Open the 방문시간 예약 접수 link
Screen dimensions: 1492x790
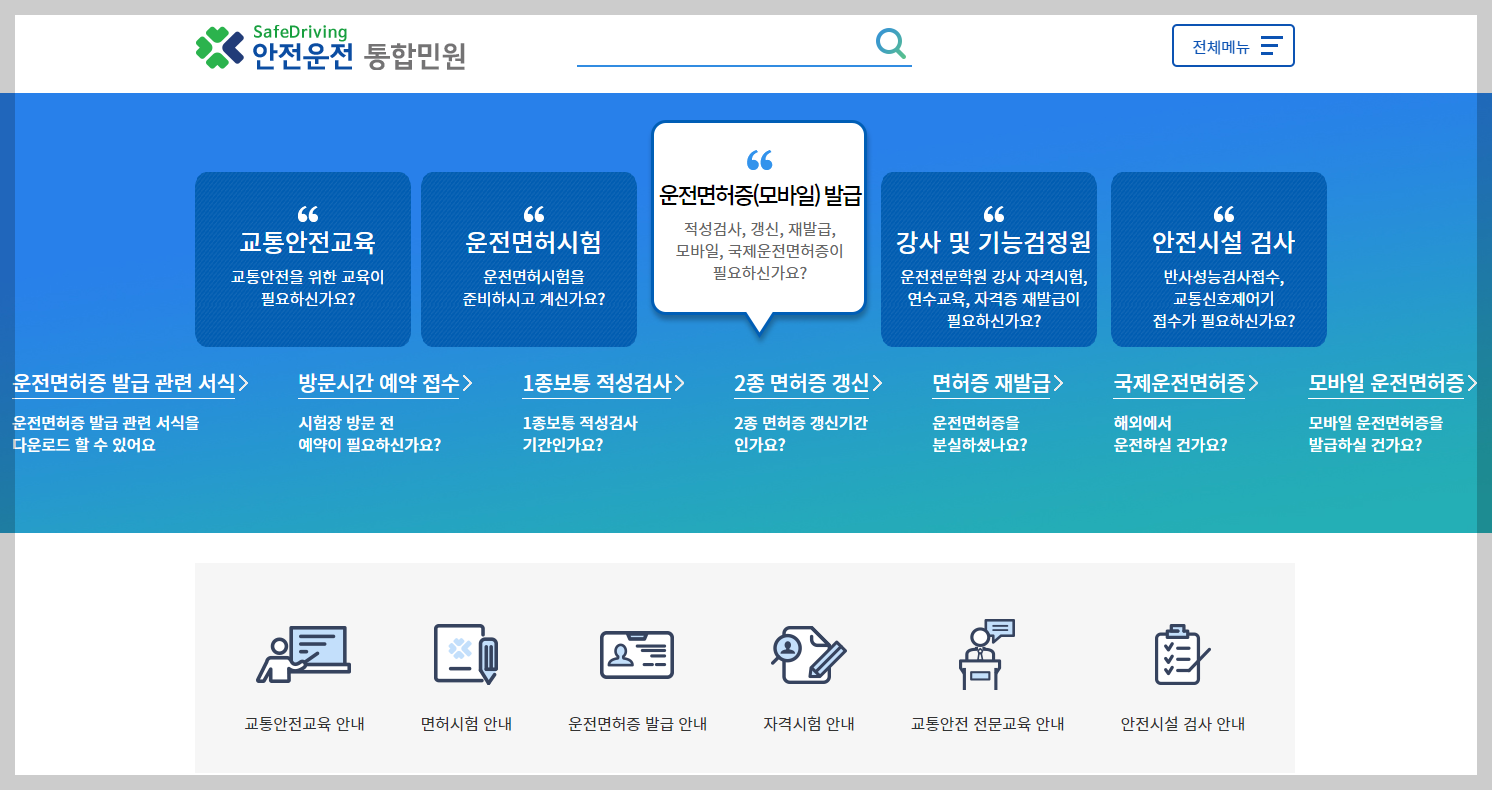[380, 381]
